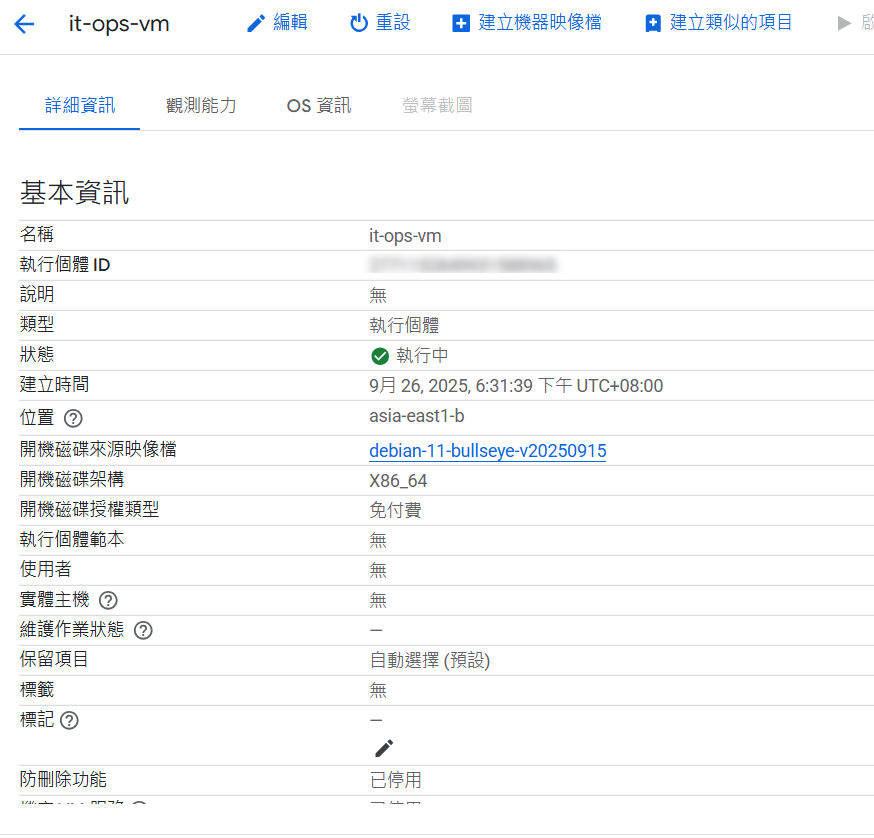Click the name value it-ops-vm

[405, 236]
